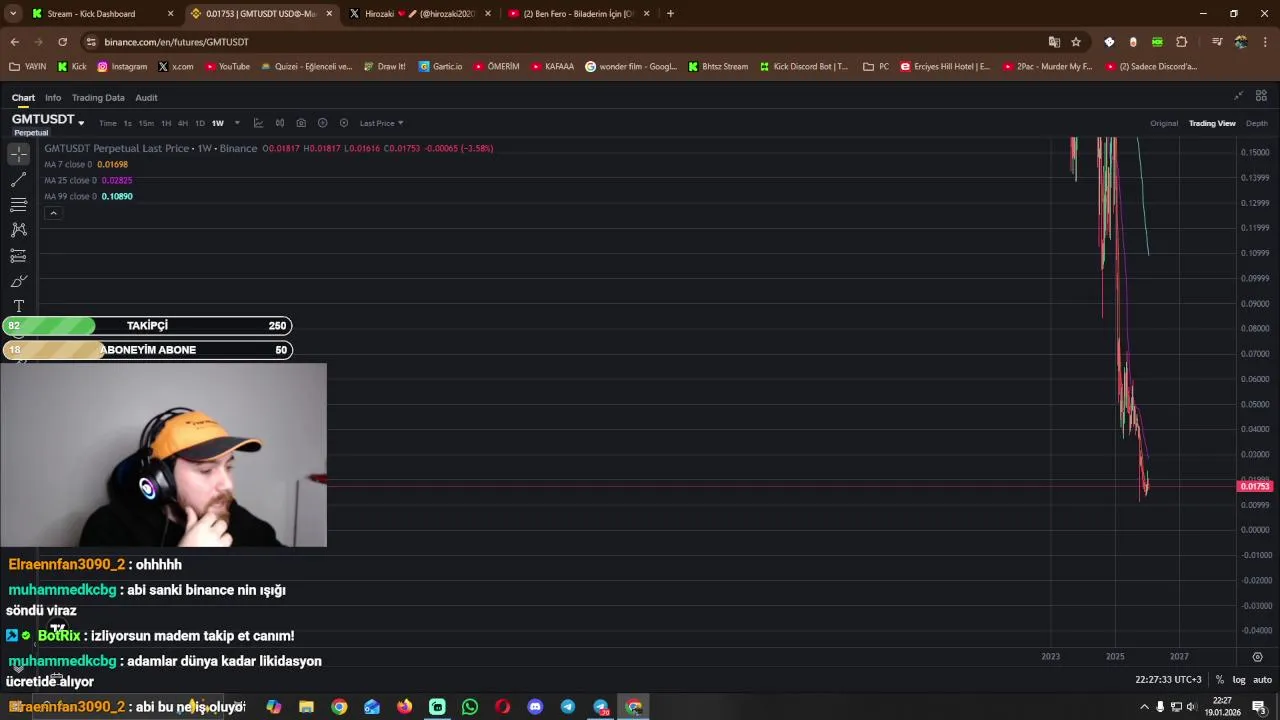1280x720 pixels.
Task: Toggle percent scale on price axis
Action: 1219,680
